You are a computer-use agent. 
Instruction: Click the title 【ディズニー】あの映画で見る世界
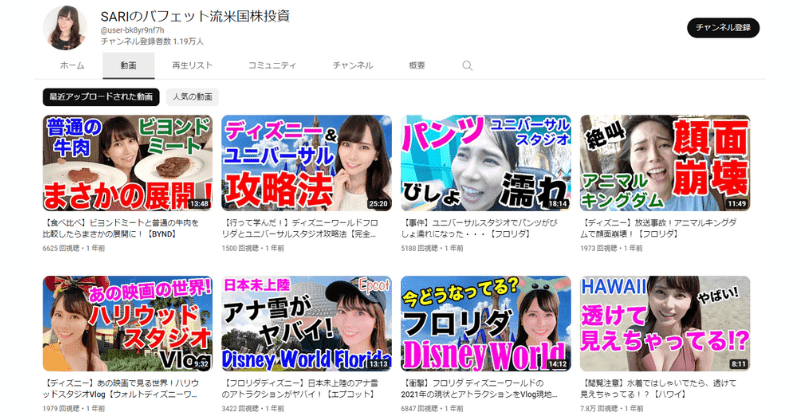tap(121, 389)
